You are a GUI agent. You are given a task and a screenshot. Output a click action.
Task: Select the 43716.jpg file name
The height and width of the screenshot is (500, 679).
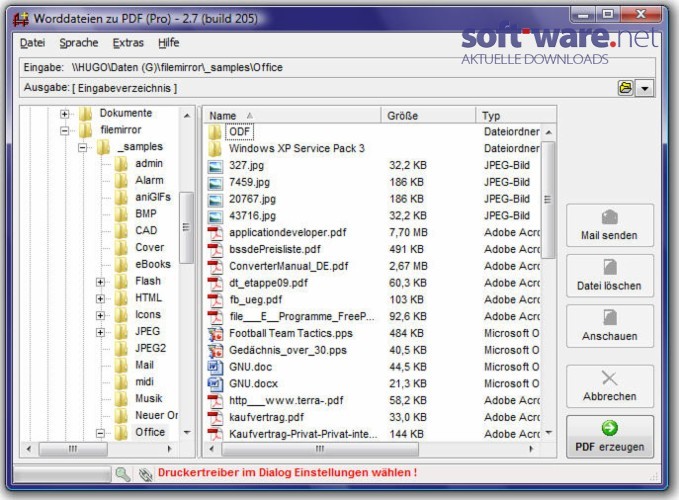click(252, 216)
